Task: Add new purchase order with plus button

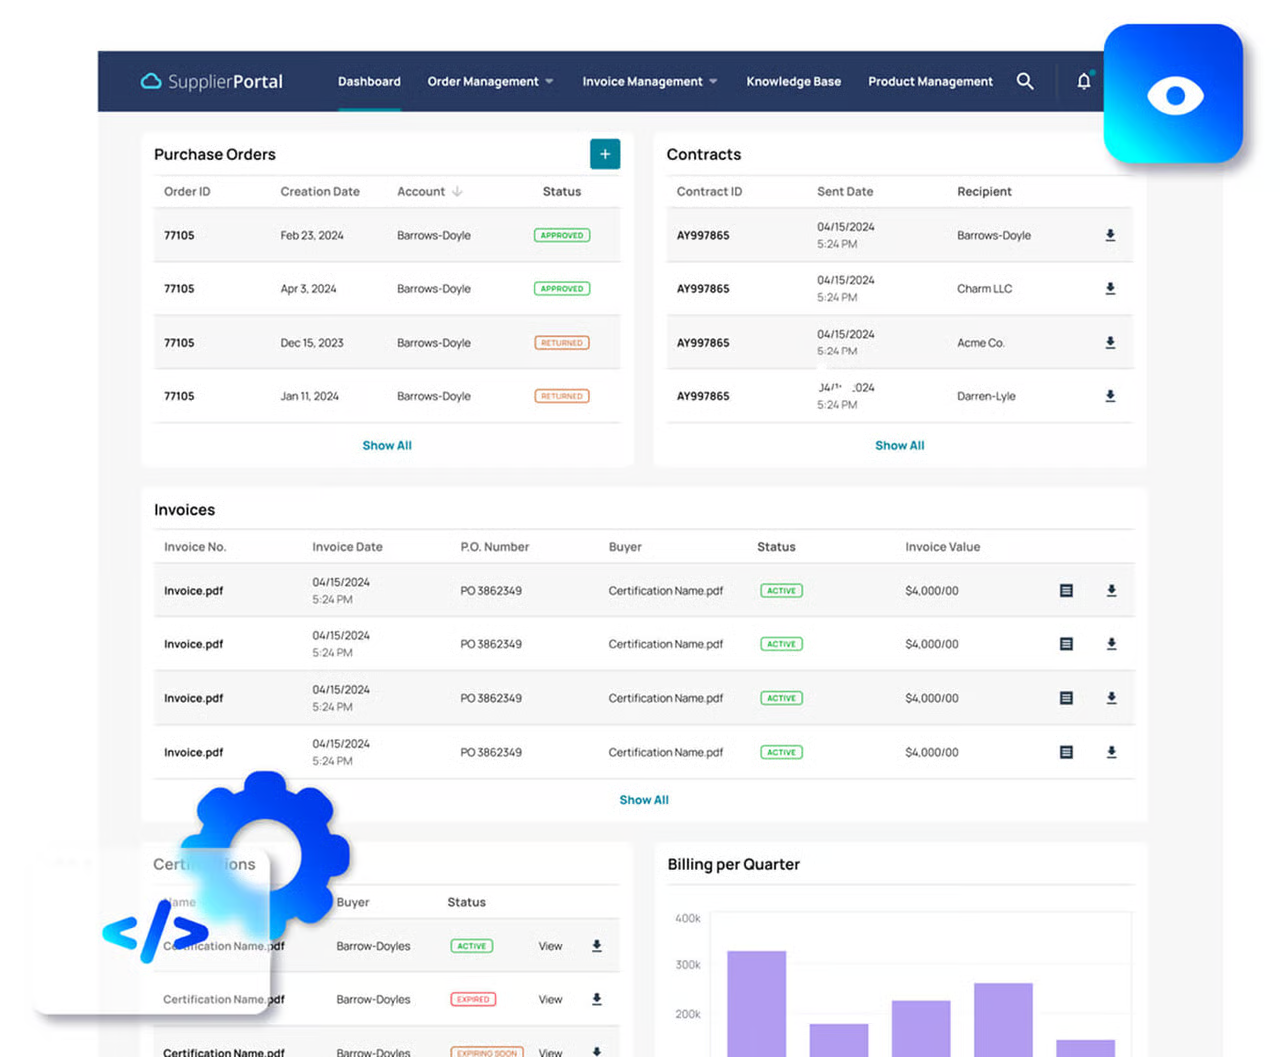Action: tap(605, 154)
